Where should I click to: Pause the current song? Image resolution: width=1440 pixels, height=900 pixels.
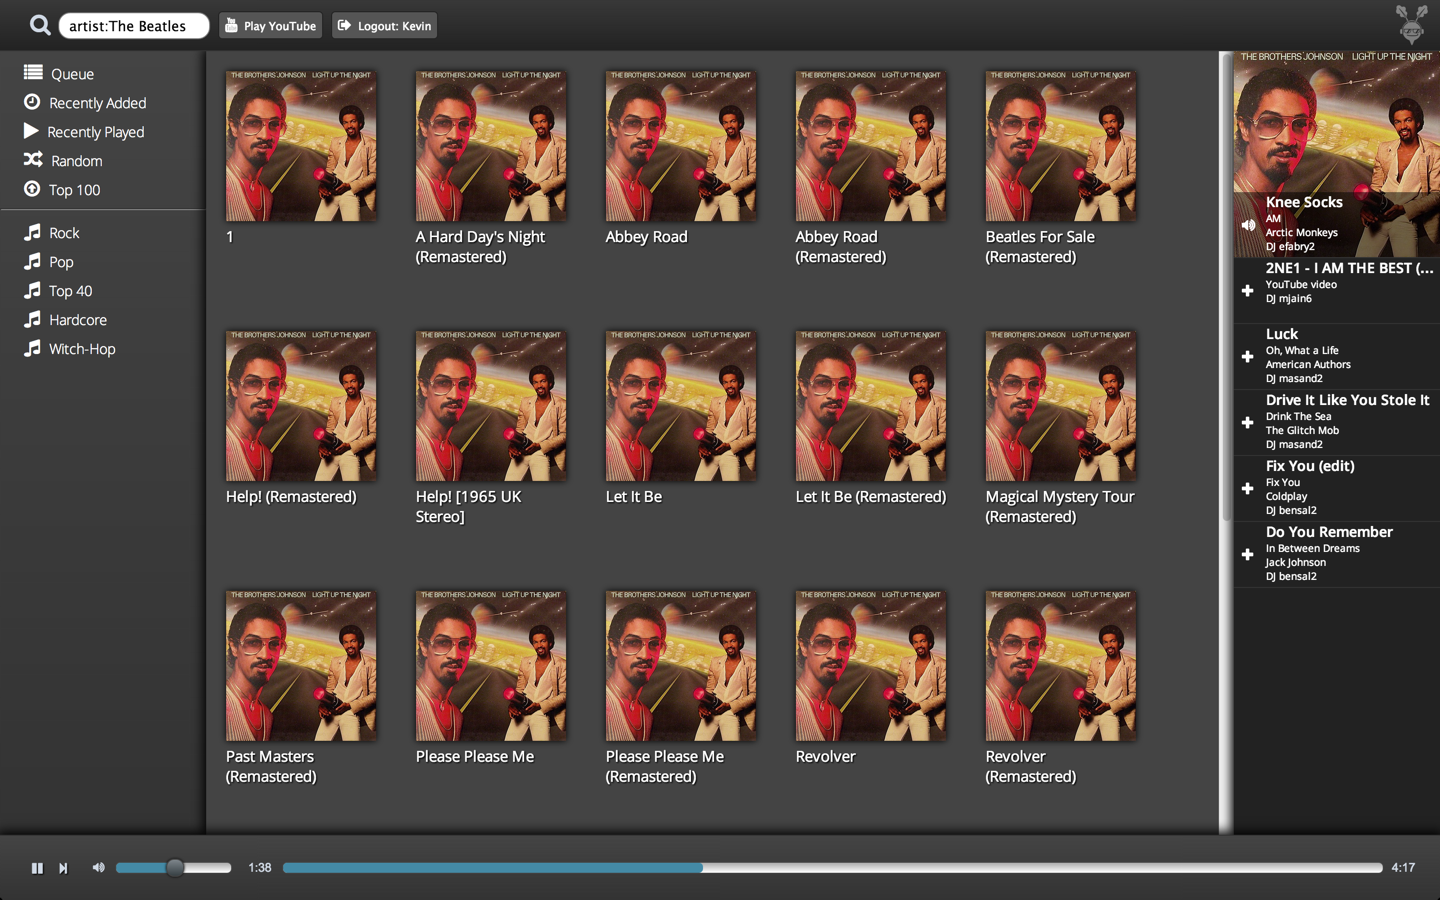tap(37, 868)
